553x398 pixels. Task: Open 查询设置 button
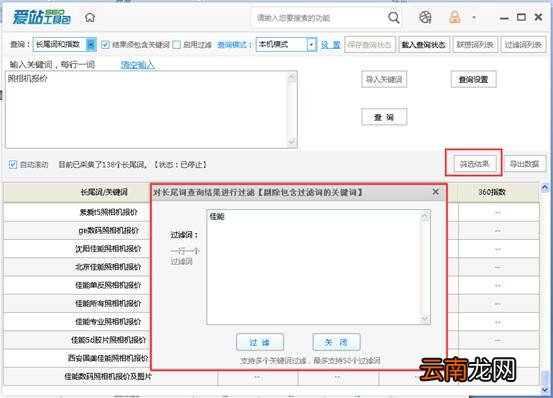tap(473, 80)
